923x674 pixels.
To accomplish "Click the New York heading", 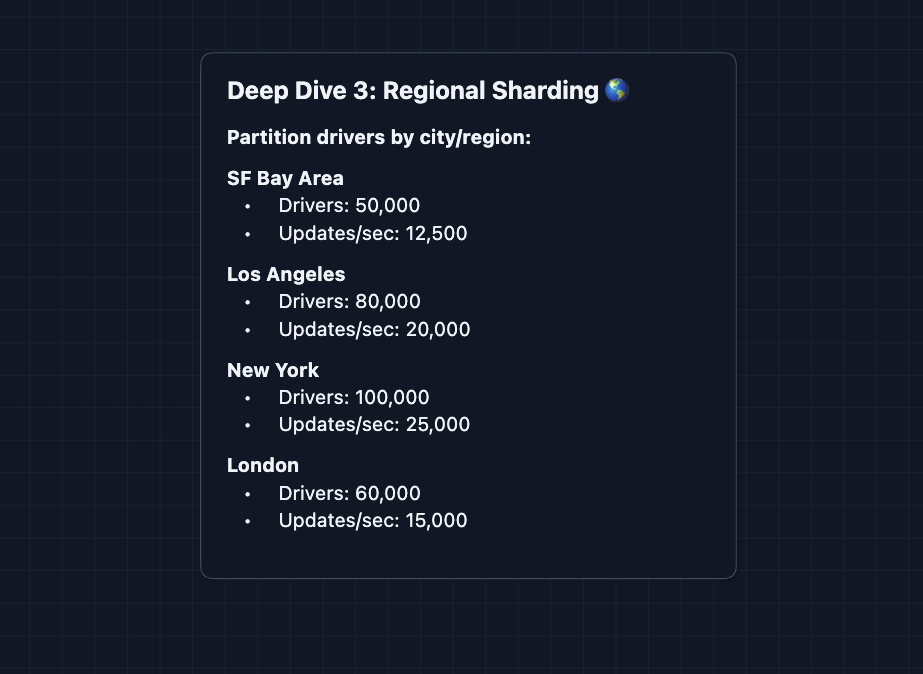I will click(273, 370).
